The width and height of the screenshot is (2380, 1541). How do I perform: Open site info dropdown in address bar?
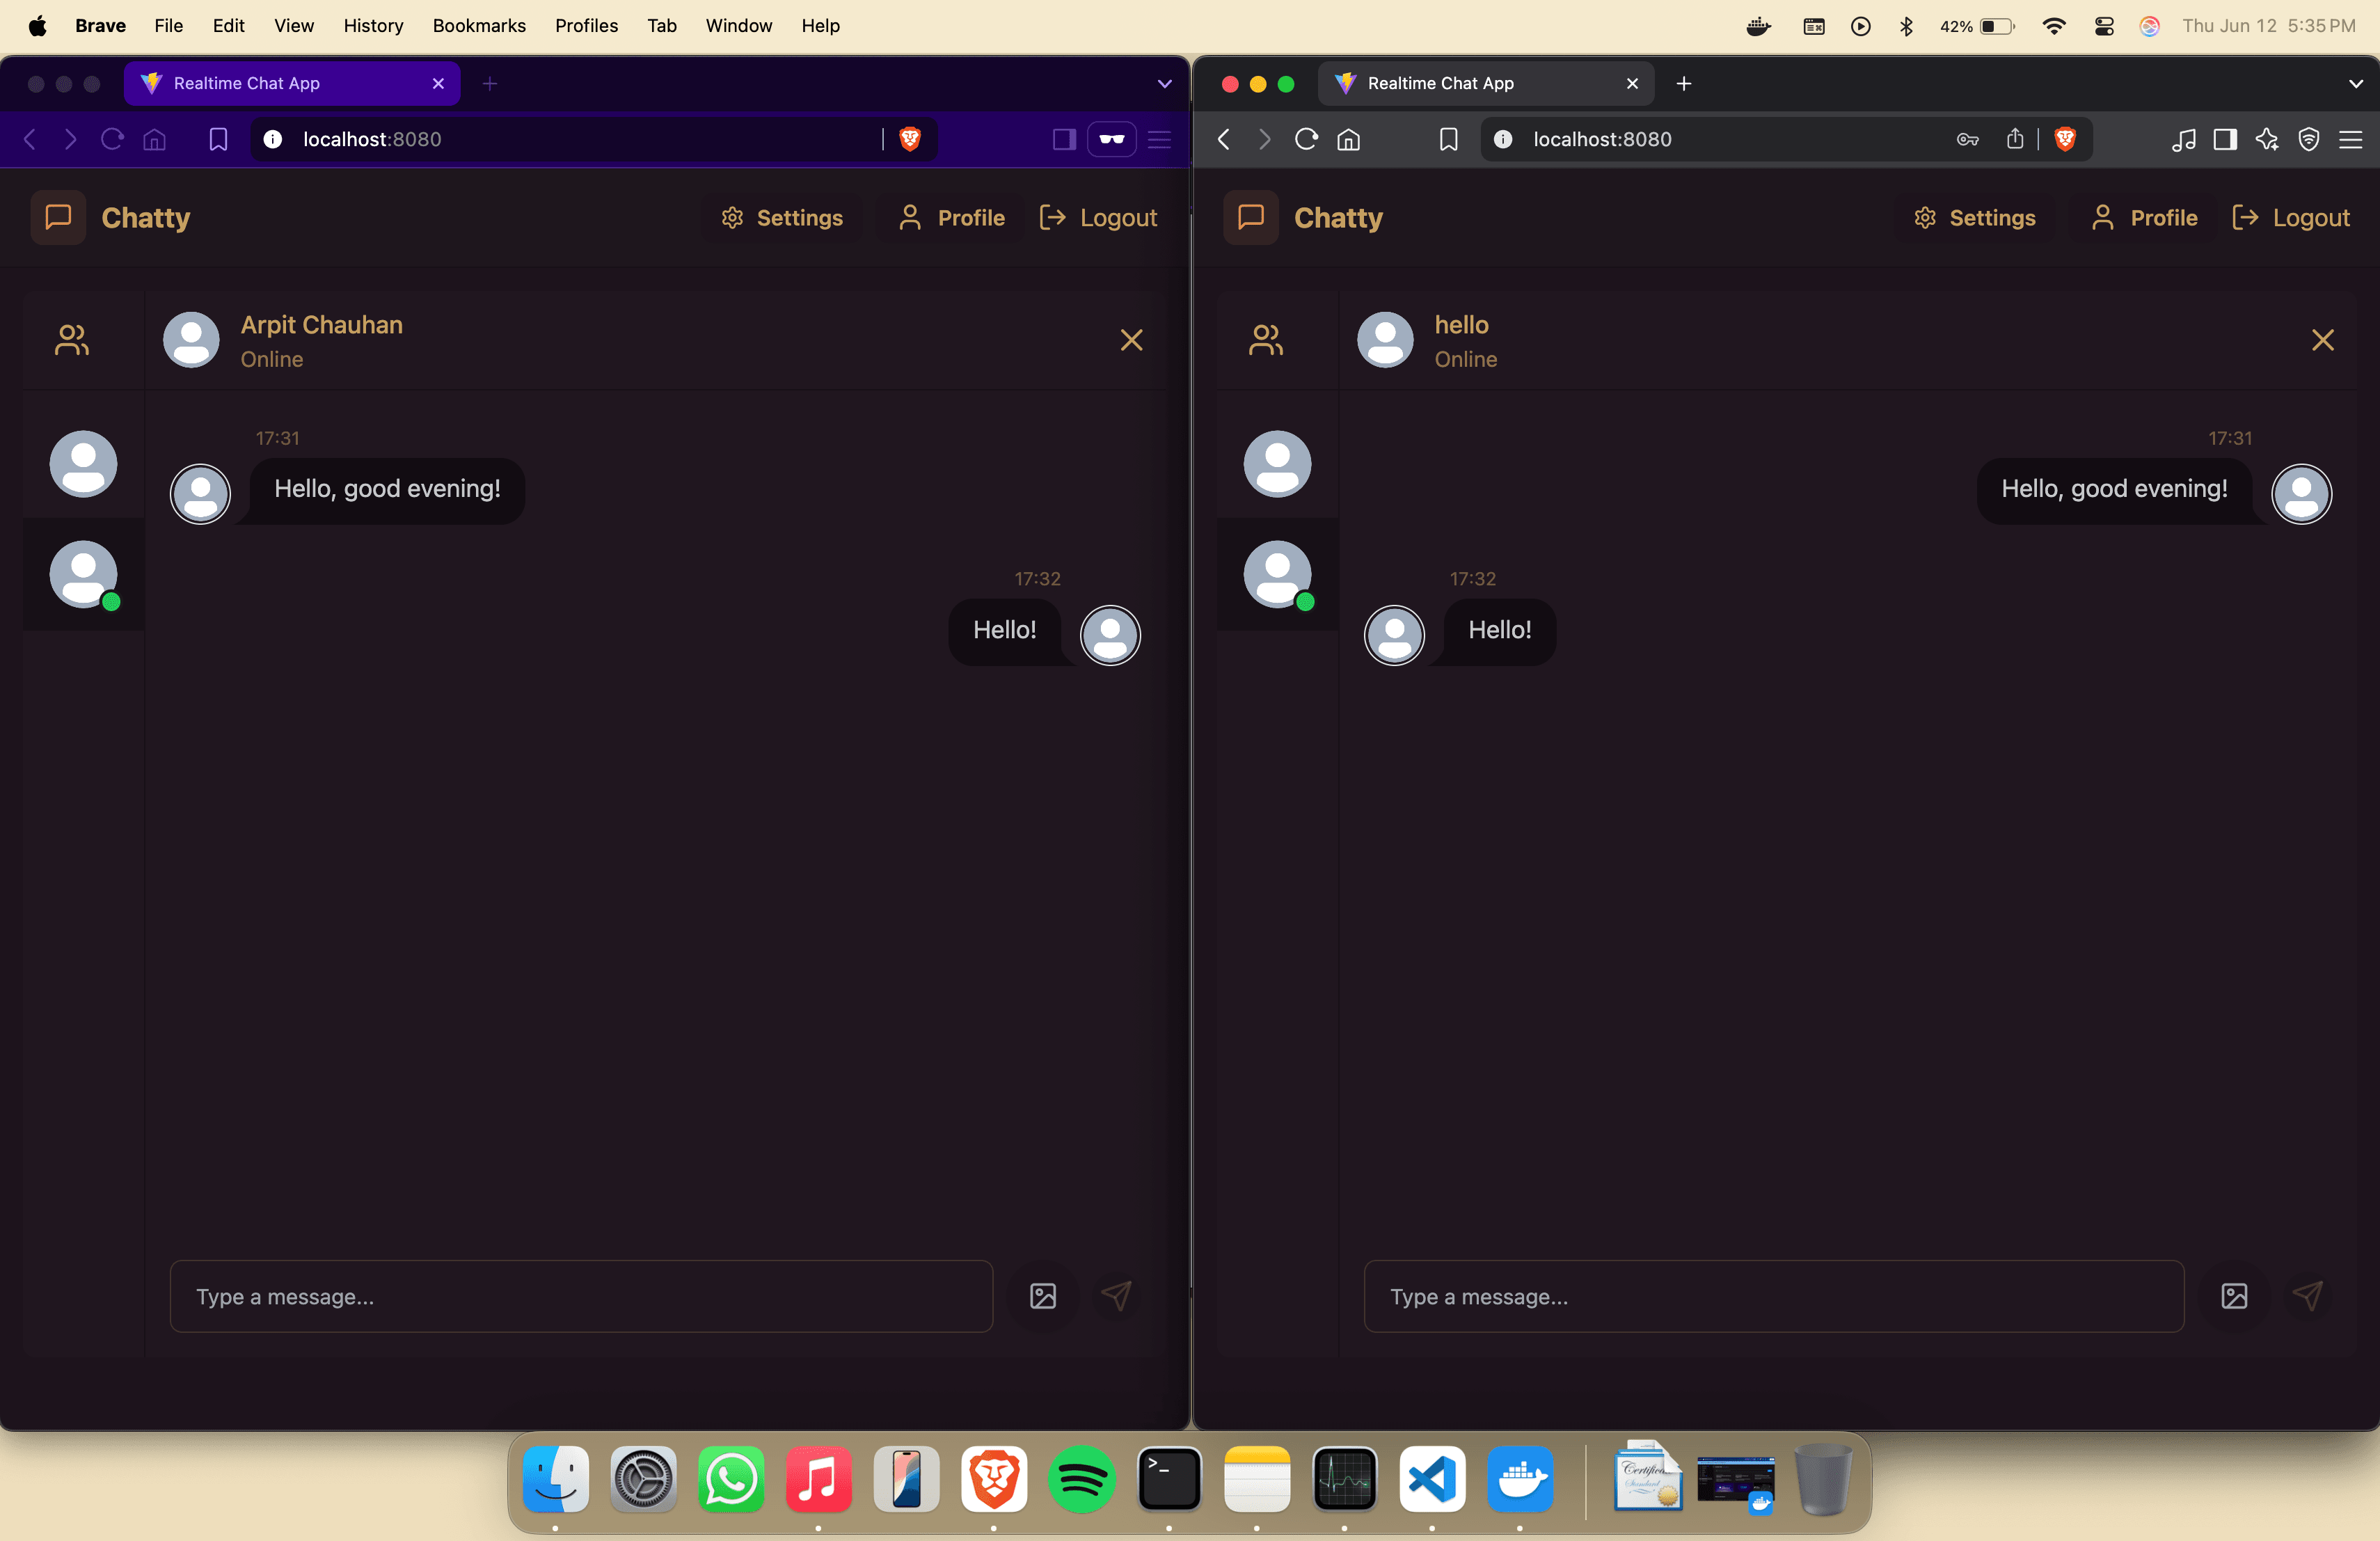[272, 139]
